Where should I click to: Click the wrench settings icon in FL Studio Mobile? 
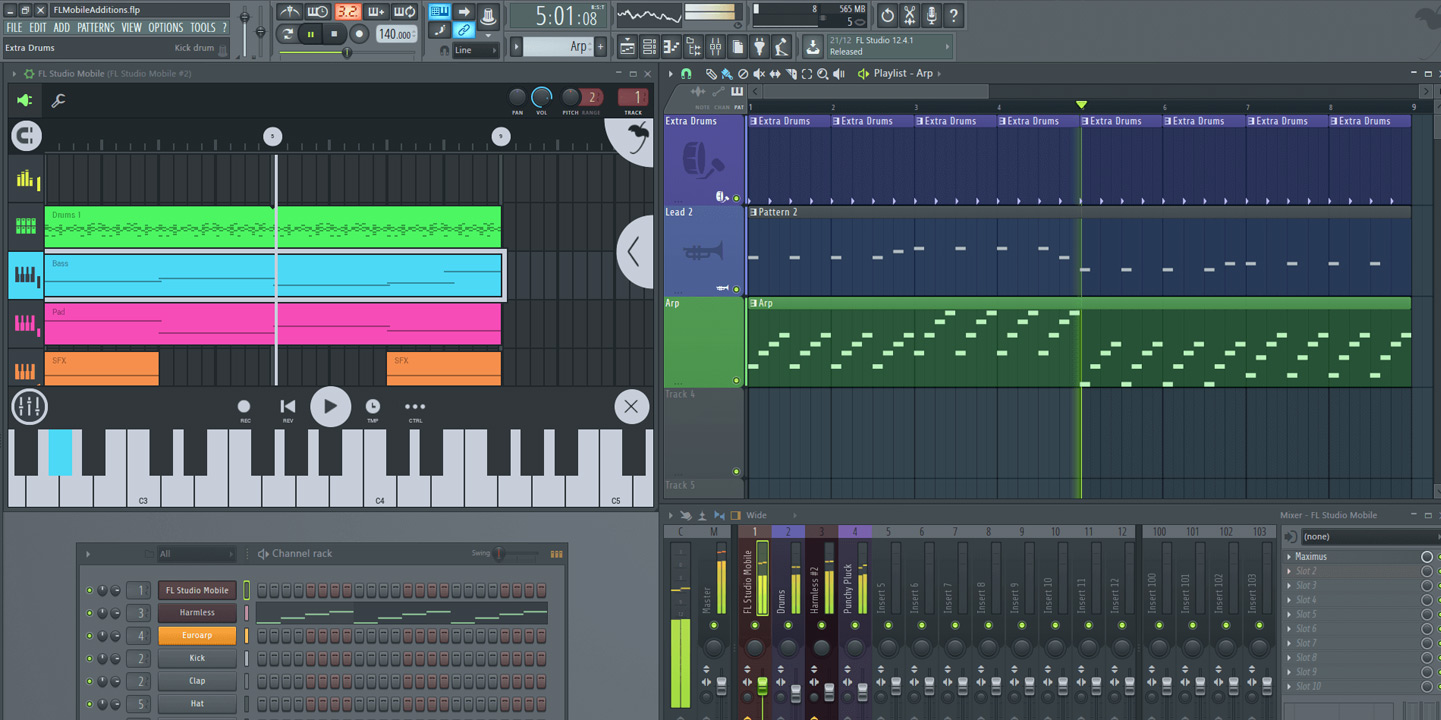(x=58, y=100)
